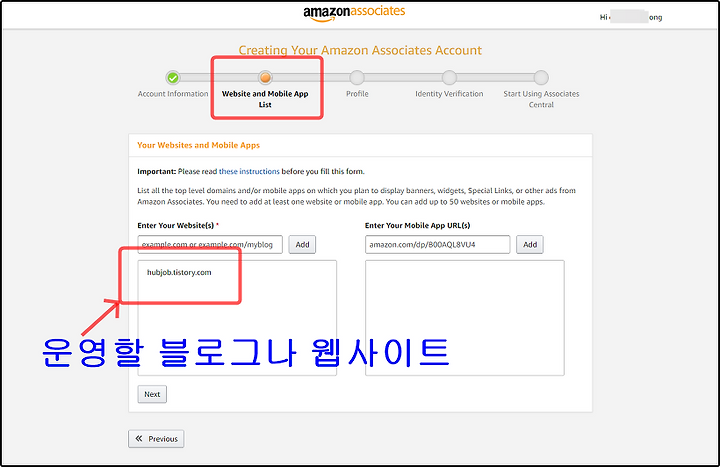Click Add button next to website field
The width and height of the screenshot is (720, 467).
point(302,244)
